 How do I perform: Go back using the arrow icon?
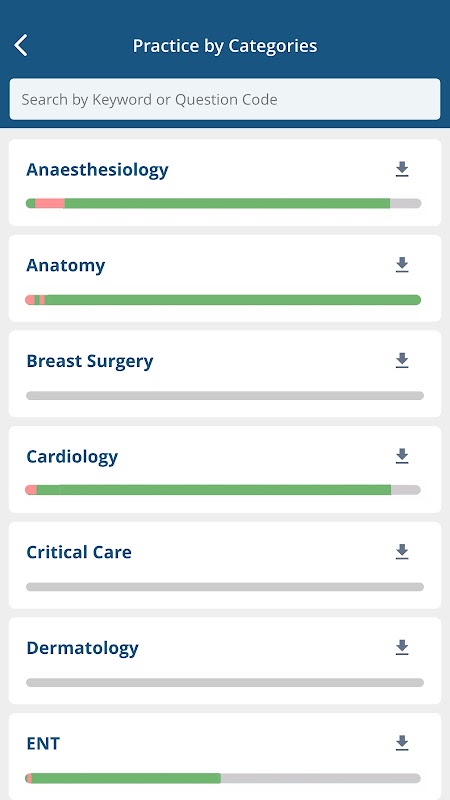(x=21, y=45)
